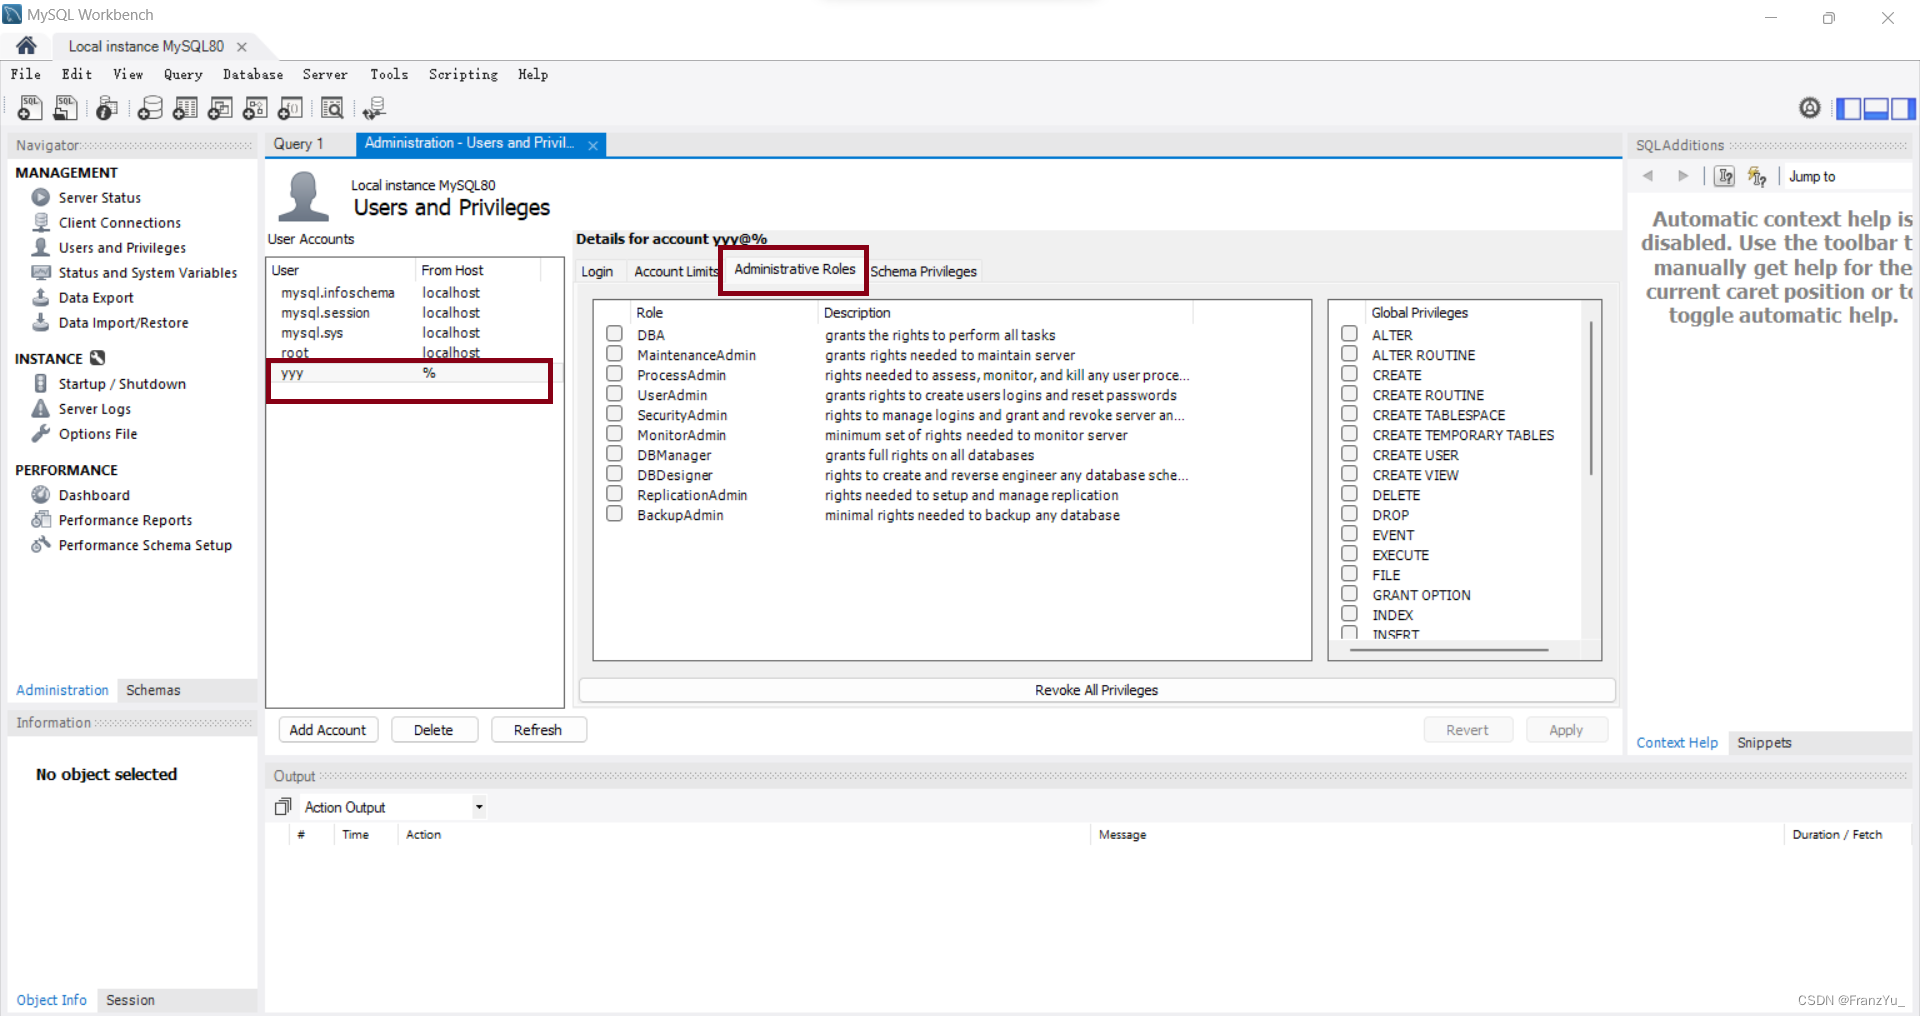1920x1016 pixels.
Task: Click the Add Account button
Action: [x=328, y=730]
